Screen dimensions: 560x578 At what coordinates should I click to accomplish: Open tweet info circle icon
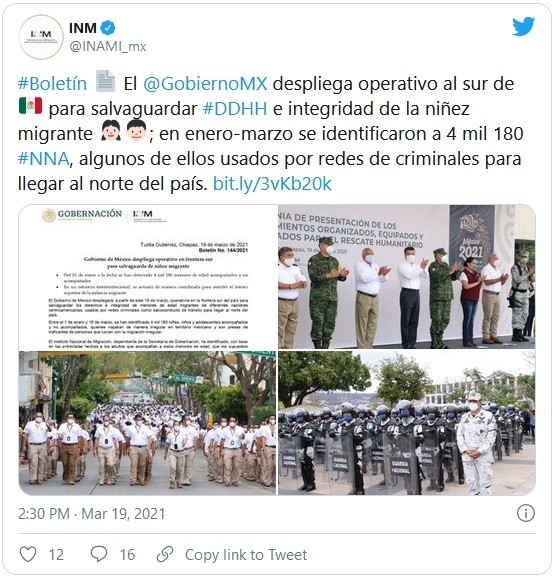(525, 513)
